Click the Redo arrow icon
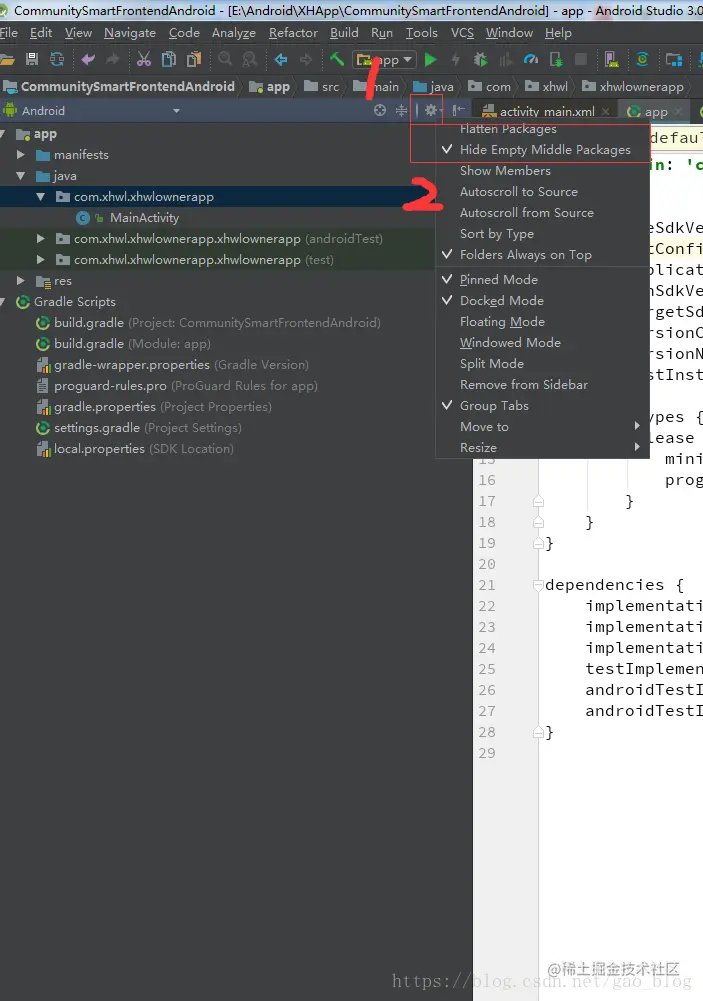Screen dimensions: 703x1001 point(113,59)
